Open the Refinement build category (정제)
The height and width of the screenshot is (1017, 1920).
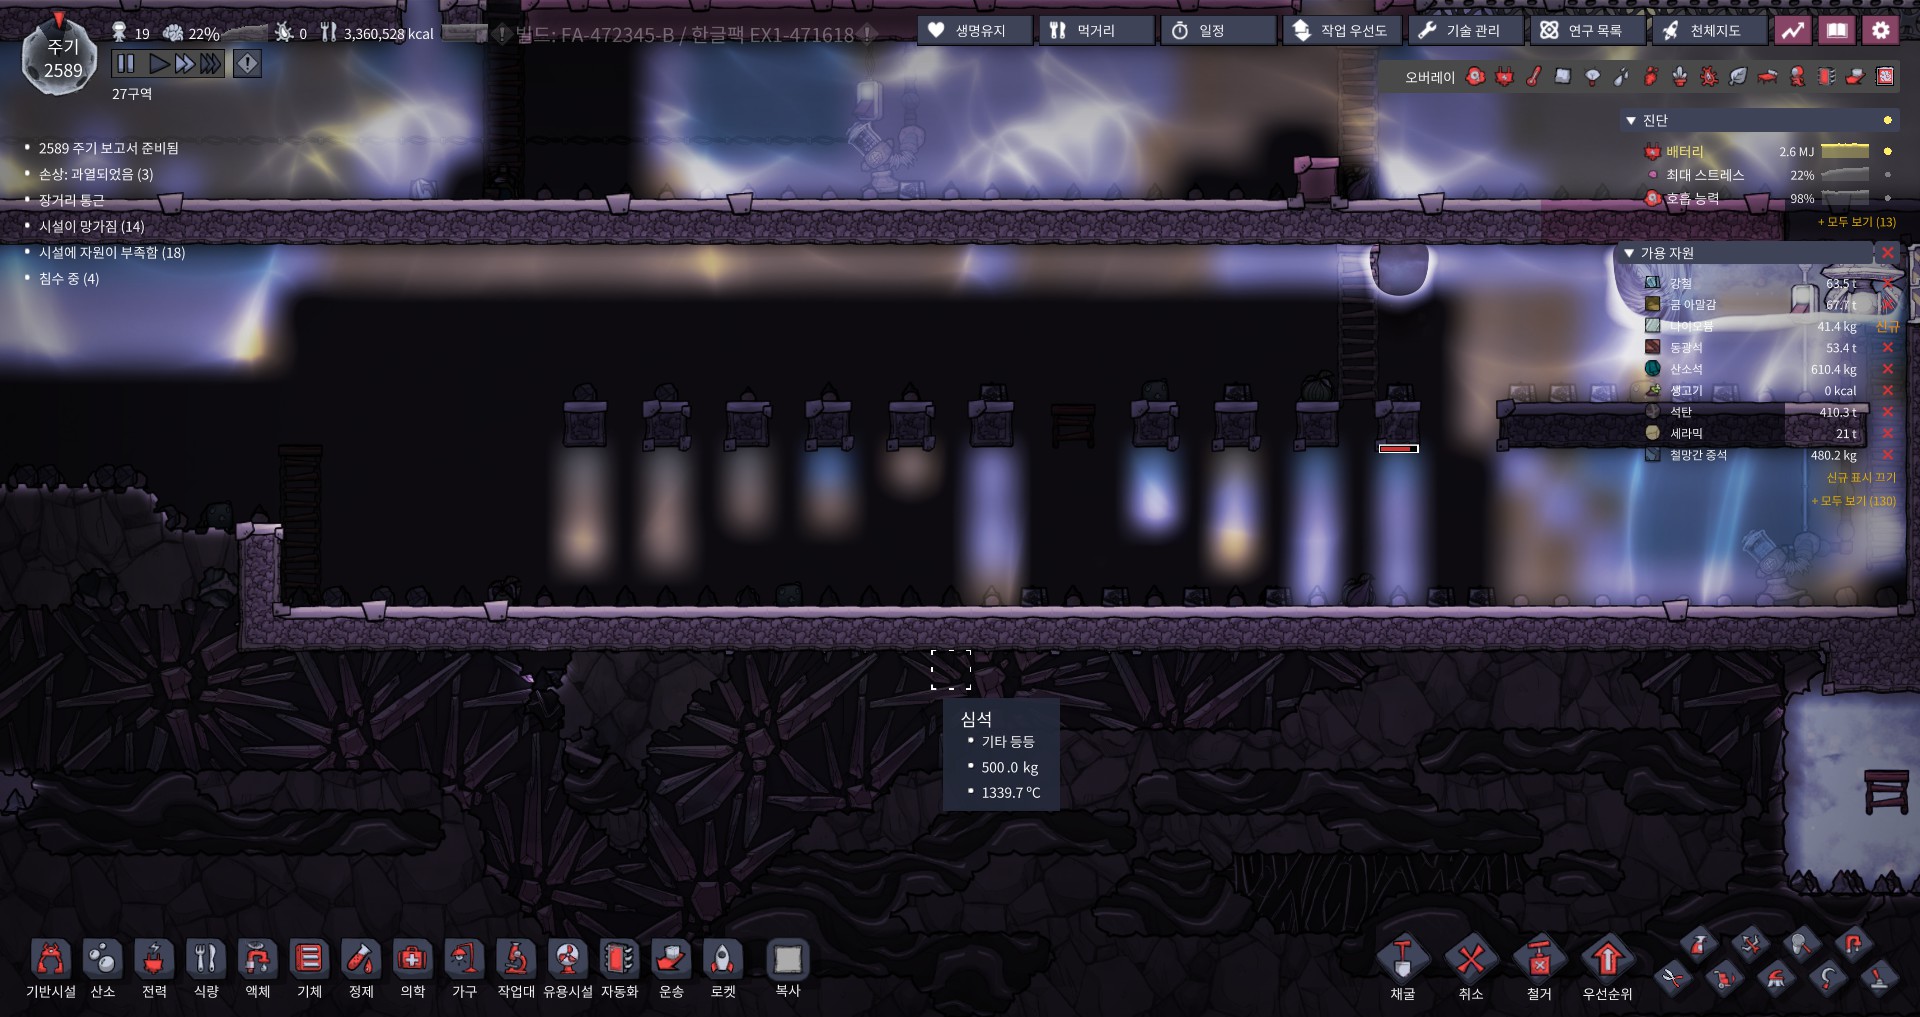[361, 968]
